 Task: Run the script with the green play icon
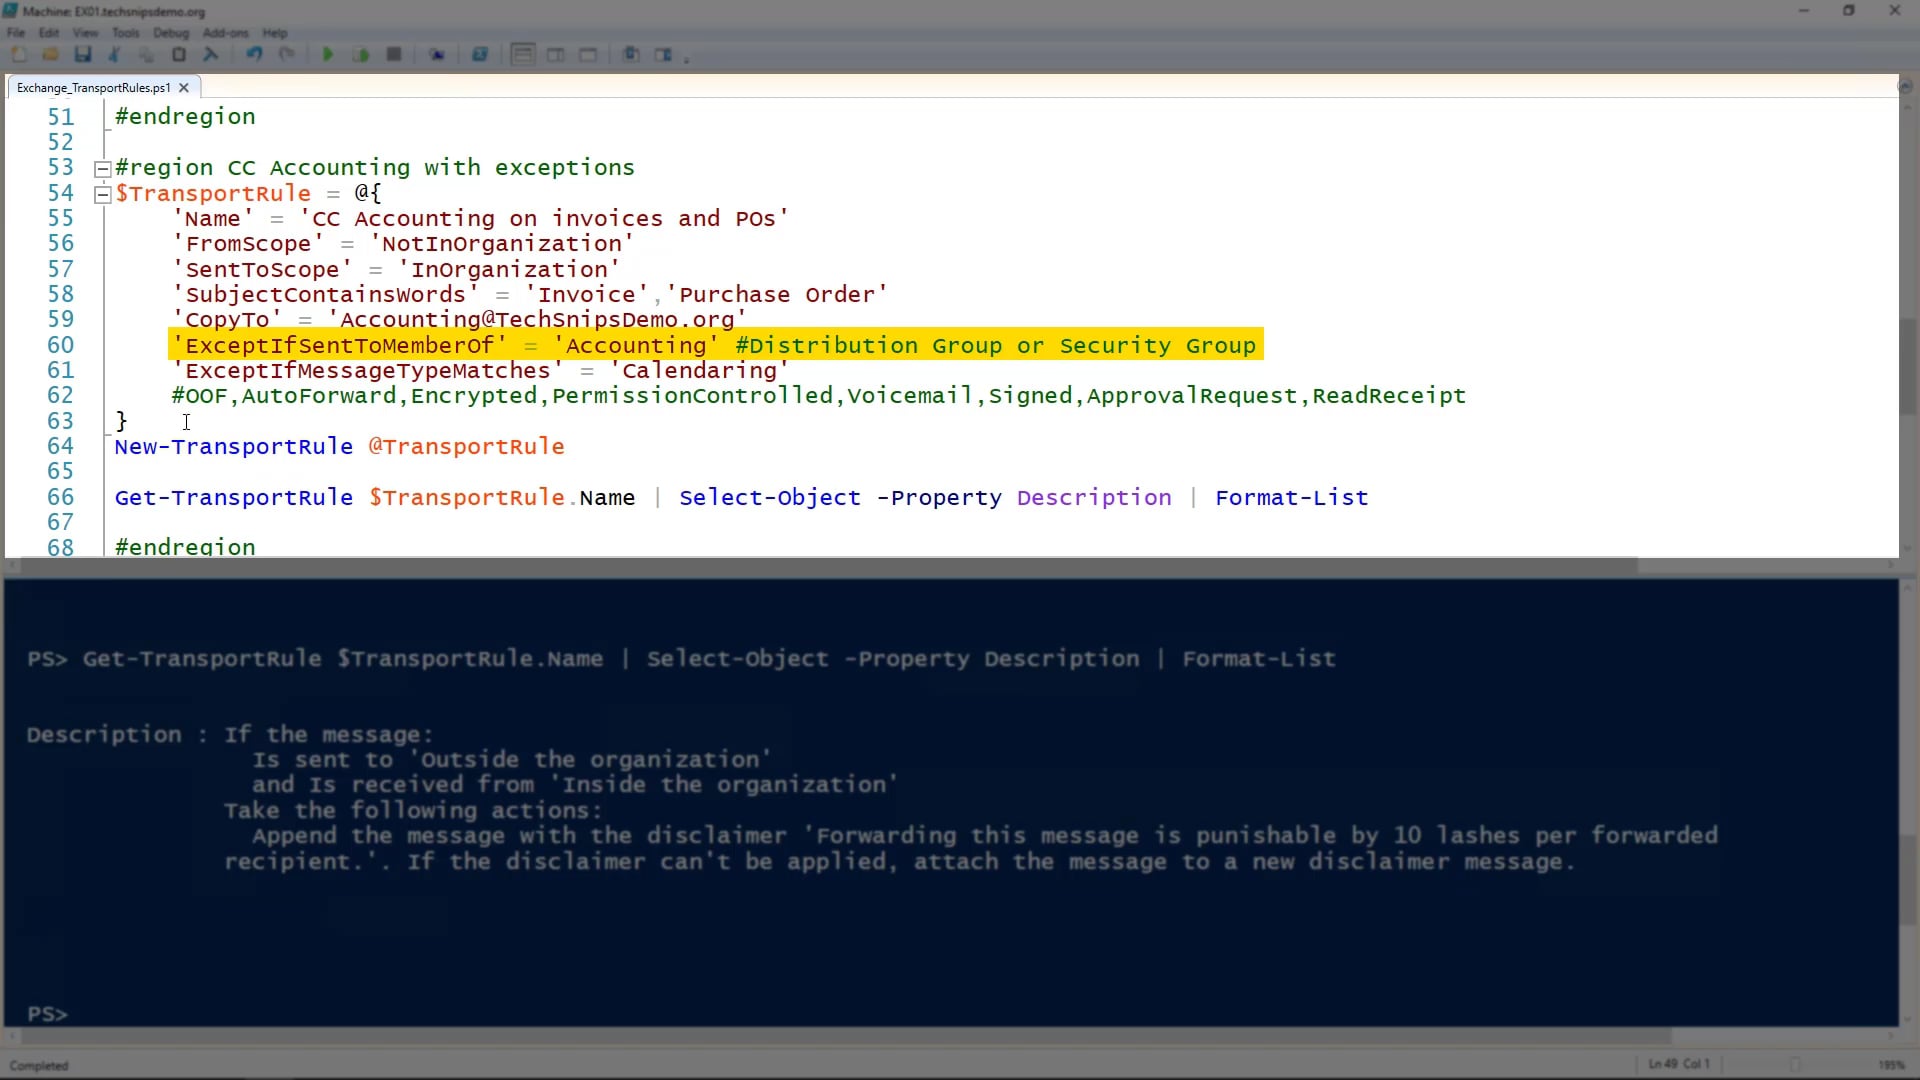[x=328, y=55]
